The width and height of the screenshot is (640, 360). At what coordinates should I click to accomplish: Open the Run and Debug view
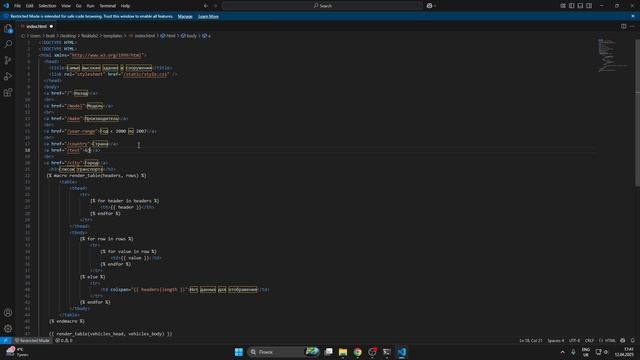(8, 76)
